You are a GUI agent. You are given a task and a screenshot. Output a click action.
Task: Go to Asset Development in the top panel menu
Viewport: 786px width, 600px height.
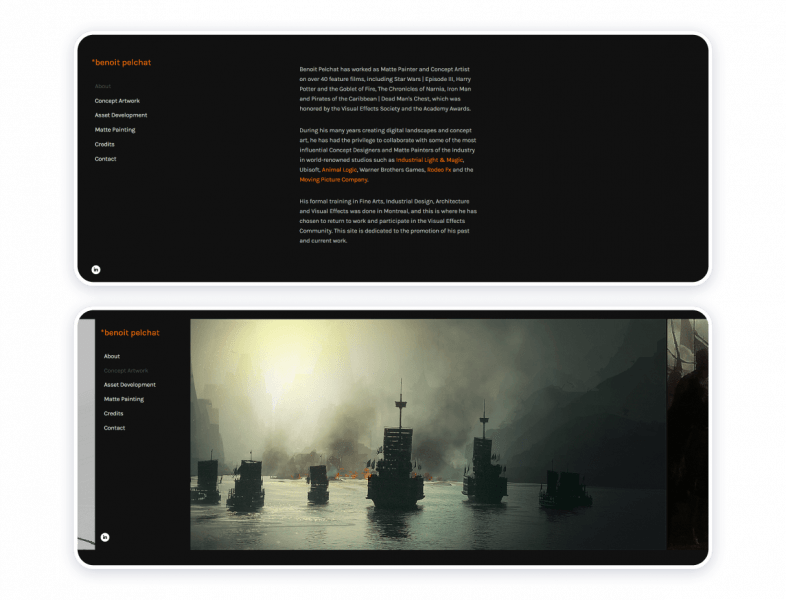click(x=121, y=115)
